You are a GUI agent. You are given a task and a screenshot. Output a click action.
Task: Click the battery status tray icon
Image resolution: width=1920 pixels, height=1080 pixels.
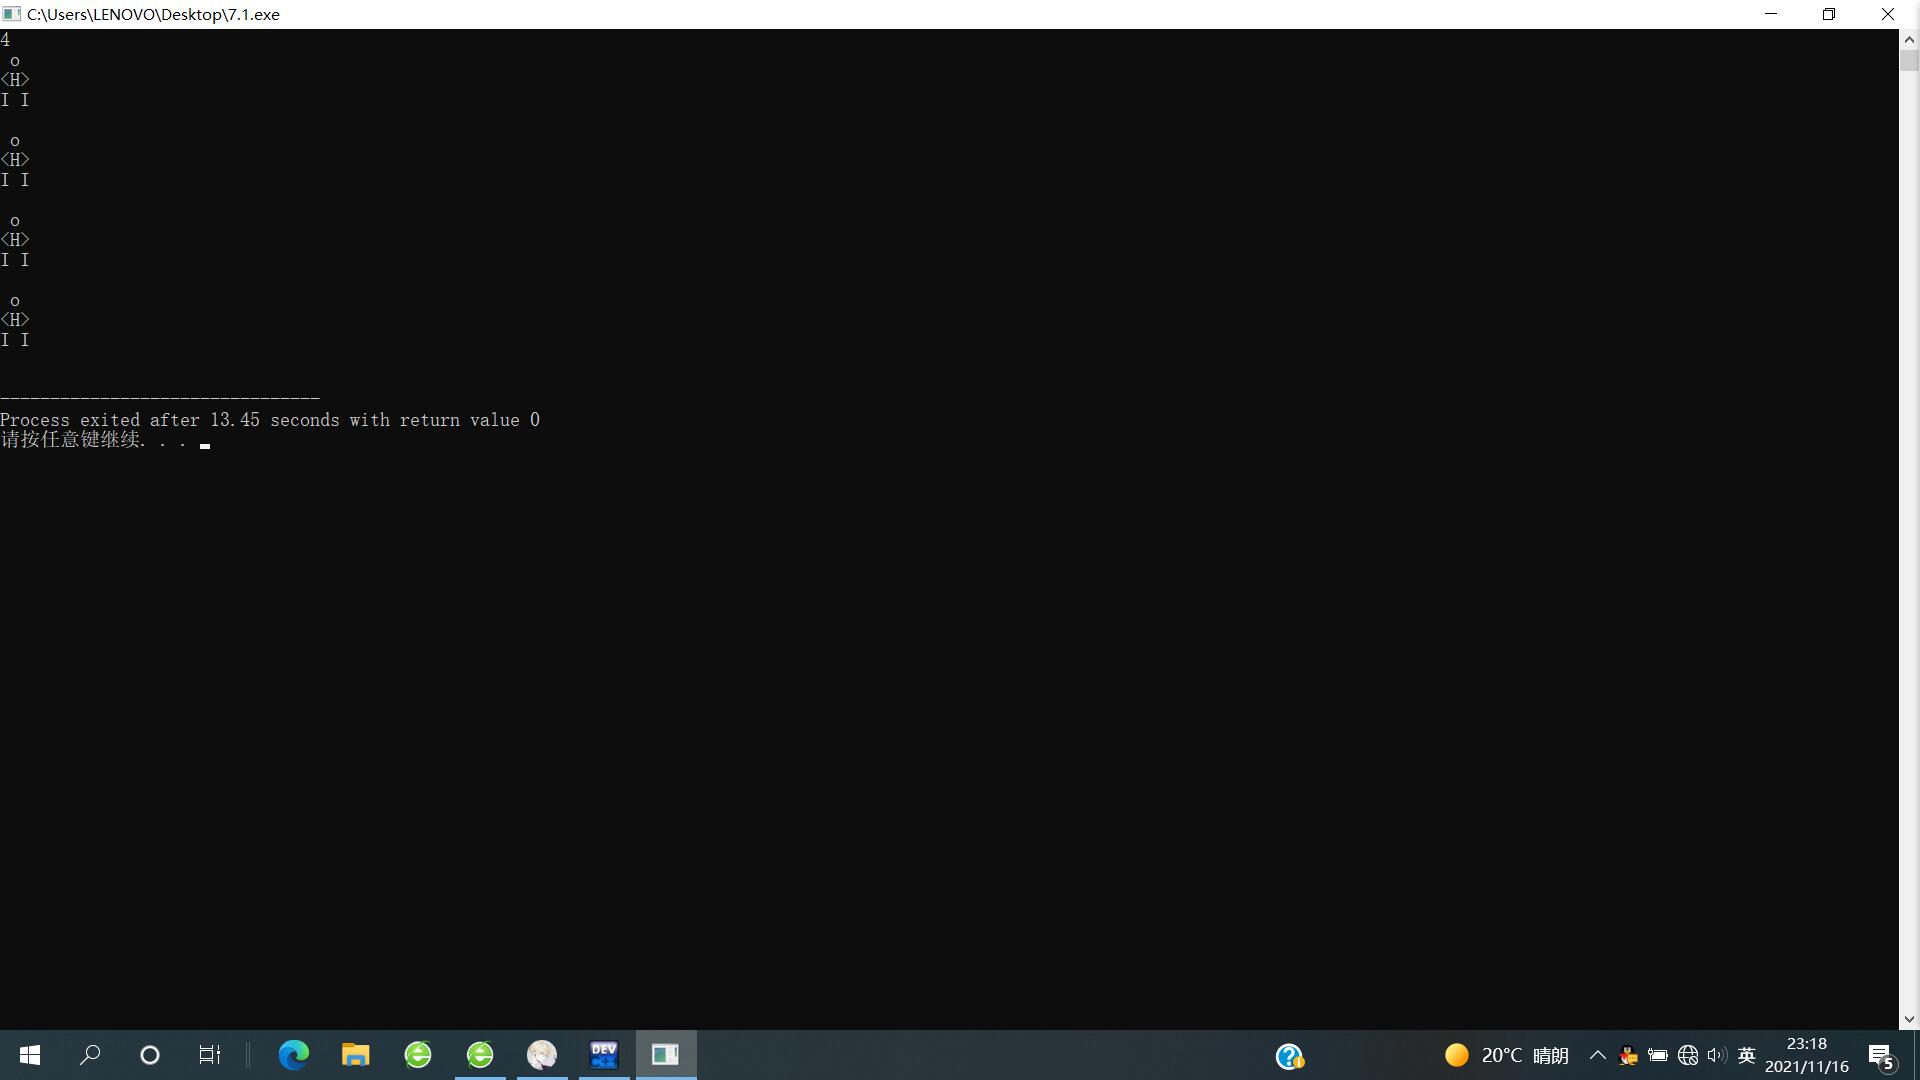coord(1658,1056)
